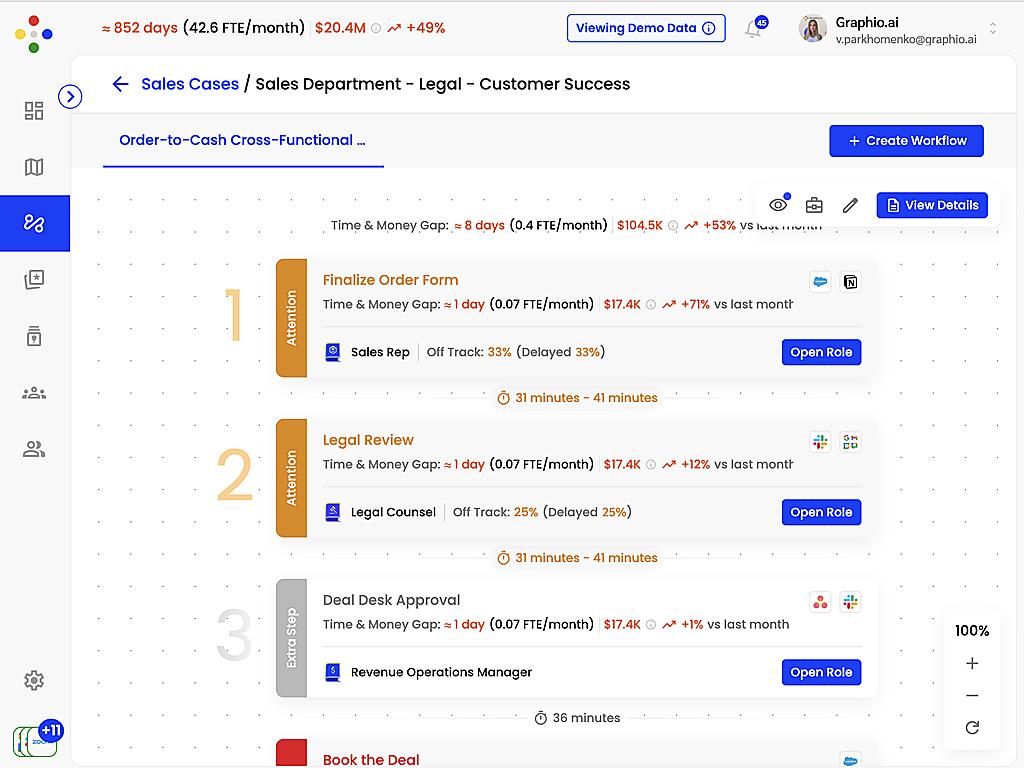Click the back arrow beside Sales Cases
The image size is (1024, 768).
click(x=120, y=84)
